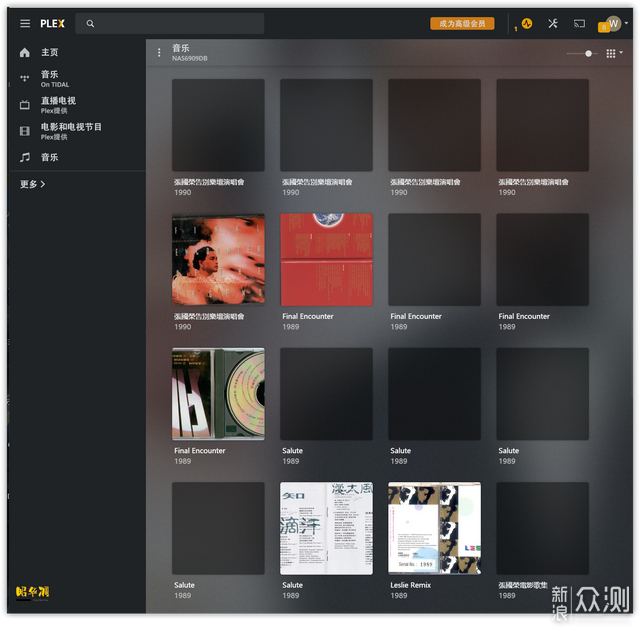Click Salute title under lyric sheet cover
Image resolution: width=640 pixels, height=631 pixels.
[x=292, y=585]
